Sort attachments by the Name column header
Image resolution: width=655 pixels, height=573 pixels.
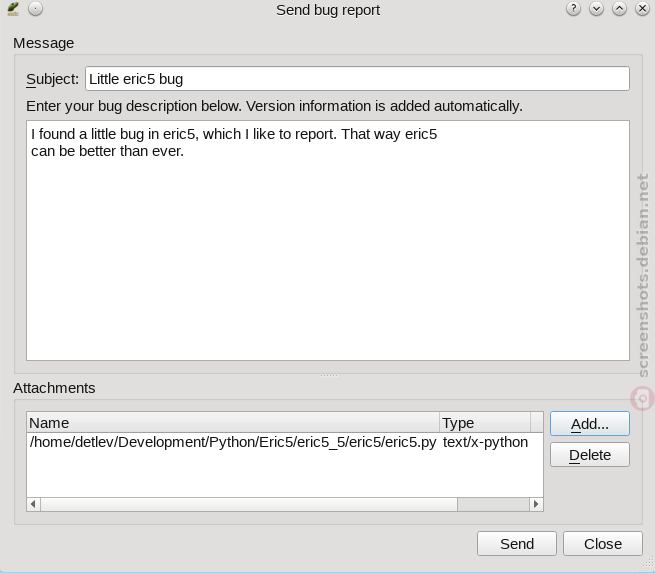click(x=233, y=423)
